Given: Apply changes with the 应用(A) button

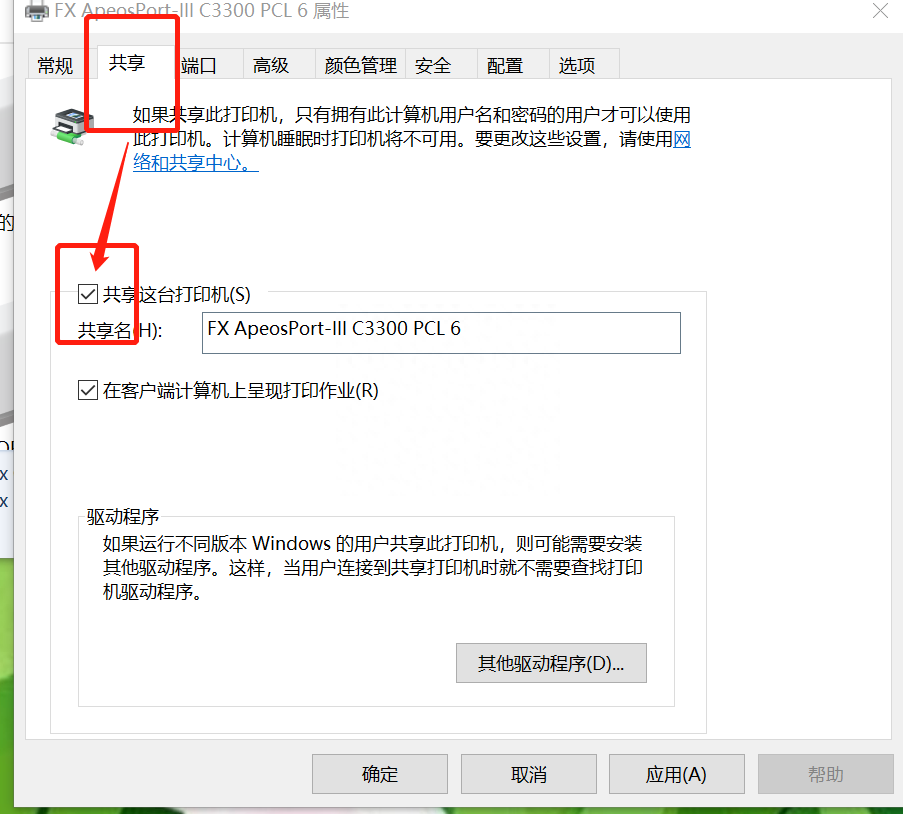Looking at the screenshot, I should [676, 774].
